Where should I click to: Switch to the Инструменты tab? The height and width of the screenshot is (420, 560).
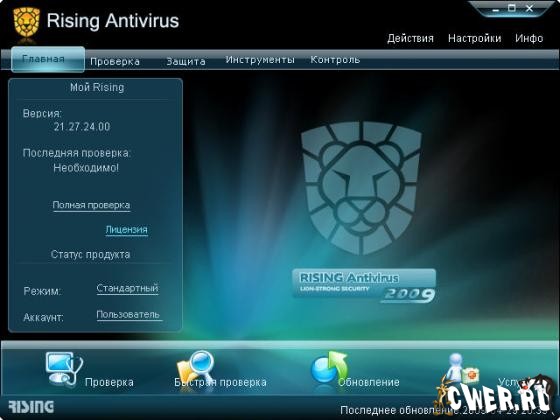[260, 60]
